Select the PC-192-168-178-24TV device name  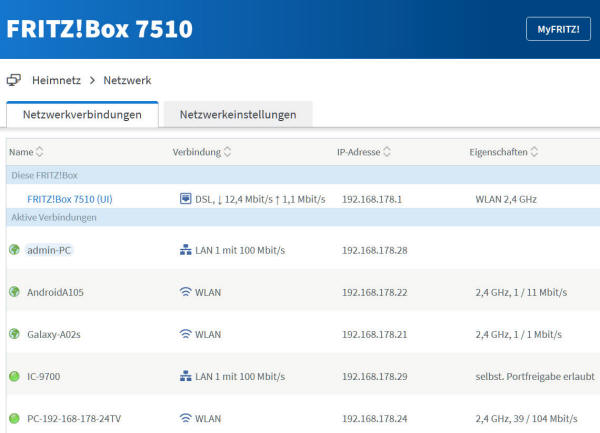(74, 418)
